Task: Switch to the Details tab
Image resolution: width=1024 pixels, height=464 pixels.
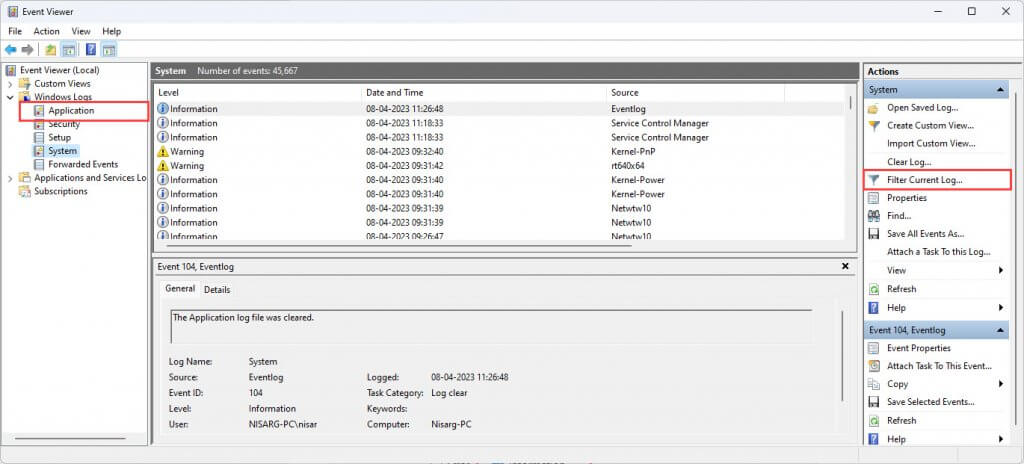Action: [x=217, y=290]
